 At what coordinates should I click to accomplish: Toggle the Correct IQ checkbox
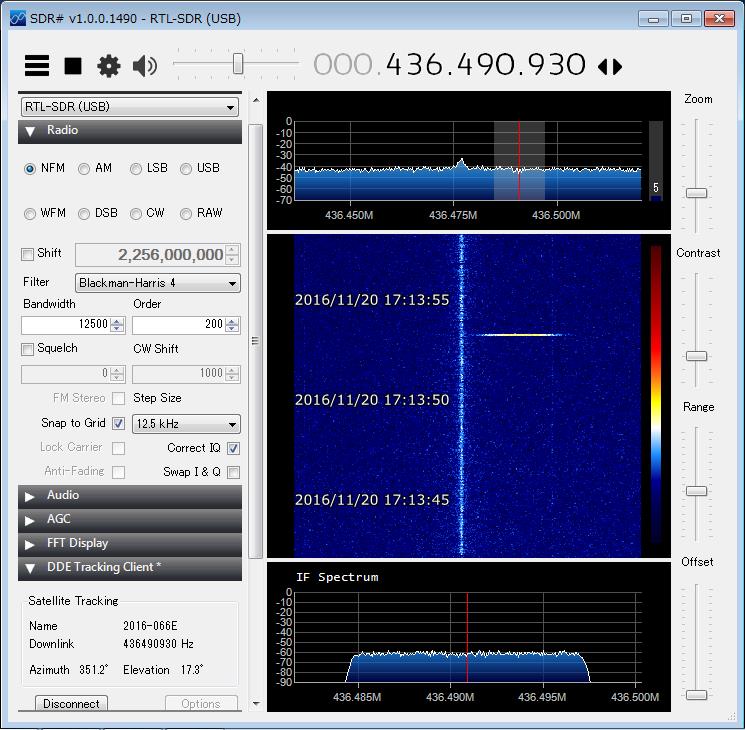(x=233, y=448)
